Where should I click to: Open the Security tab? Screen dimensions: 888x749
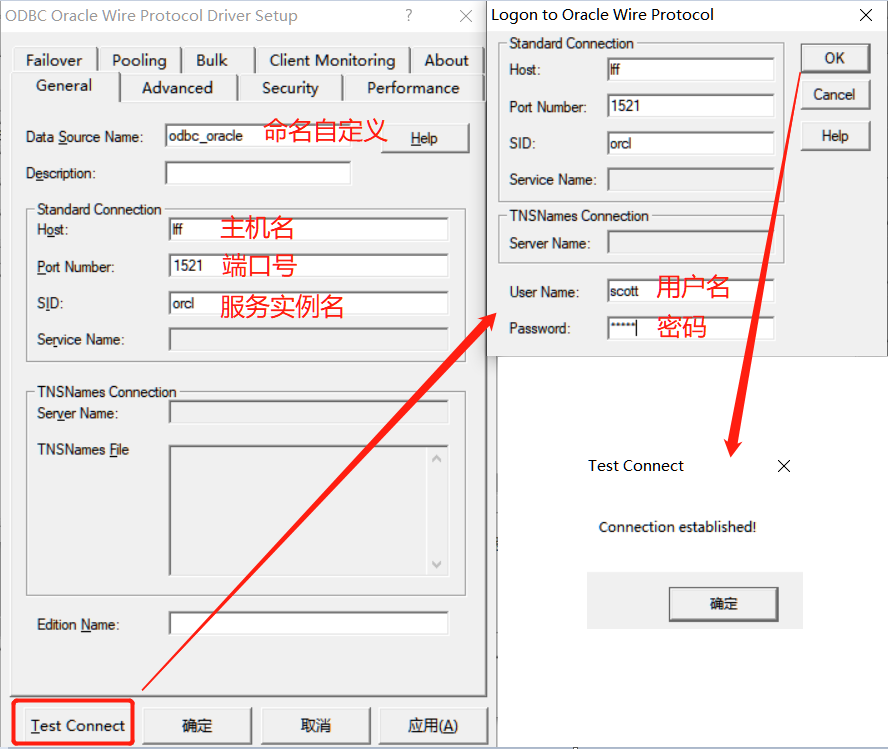290,88
